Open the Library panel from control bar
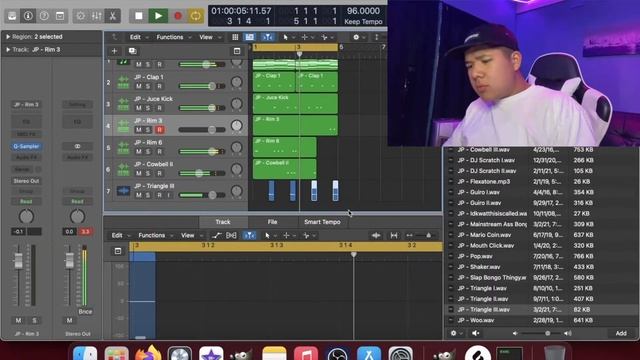Image resolution: width=640 pixels, height=360 pixels. tap(12, 16)
